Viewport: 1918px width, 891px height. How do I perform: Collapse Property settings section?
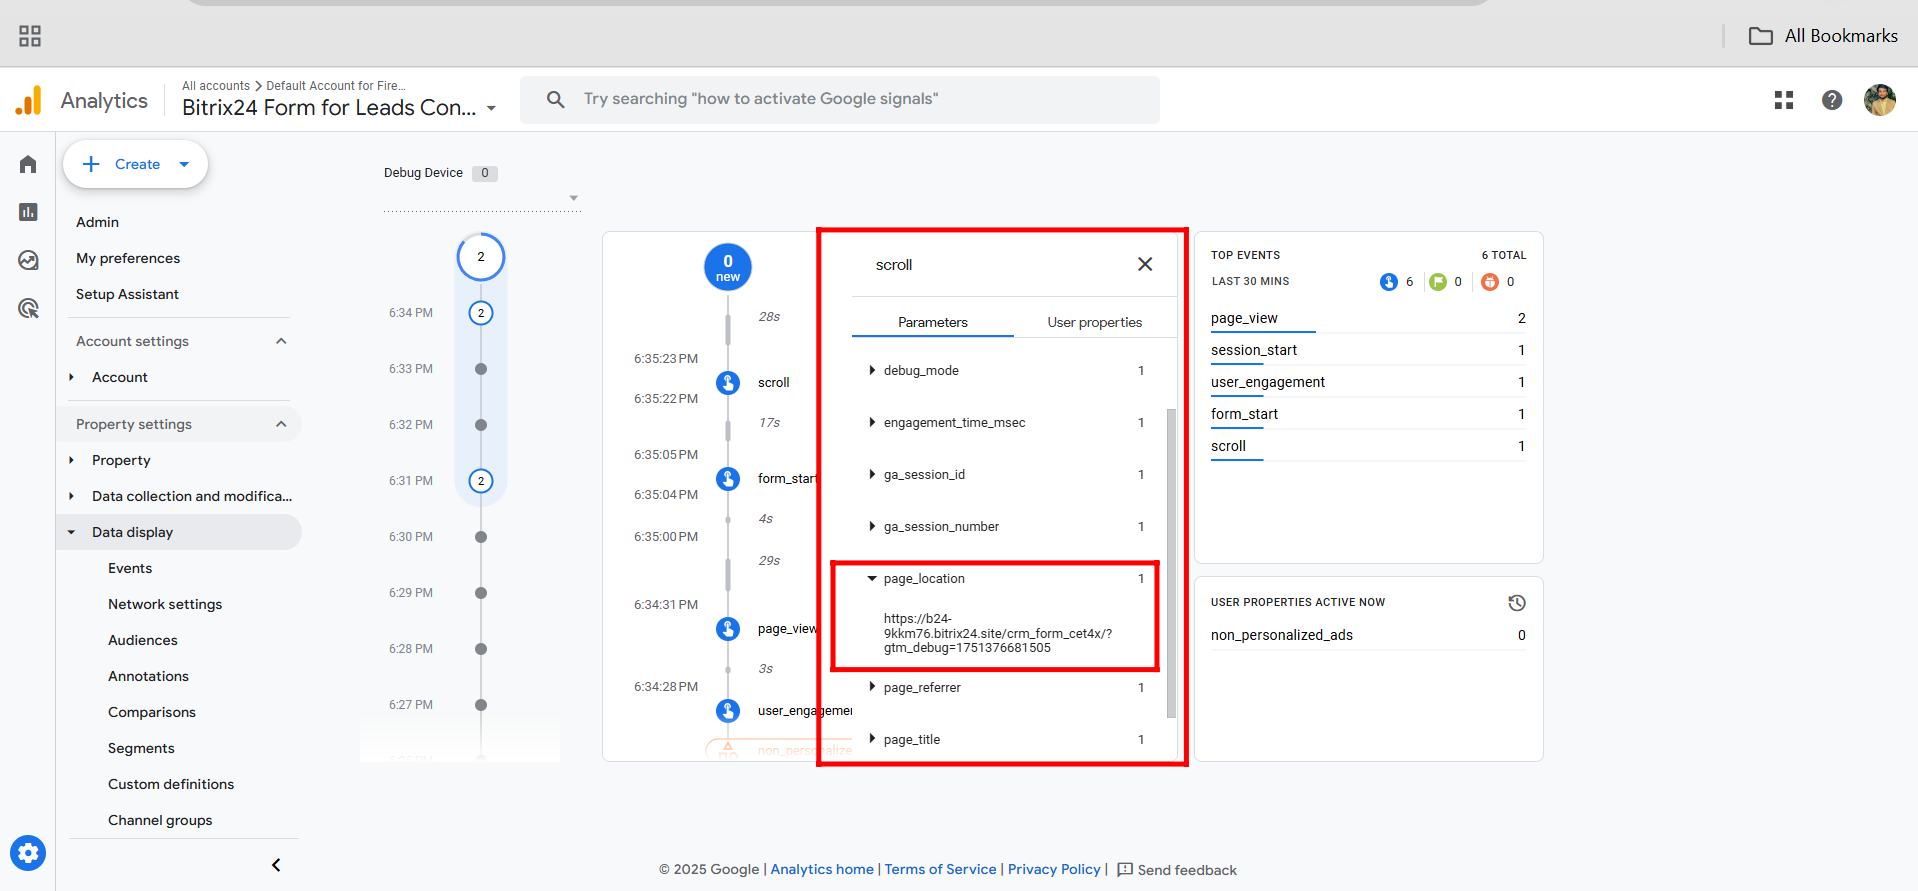pos(281,424)
